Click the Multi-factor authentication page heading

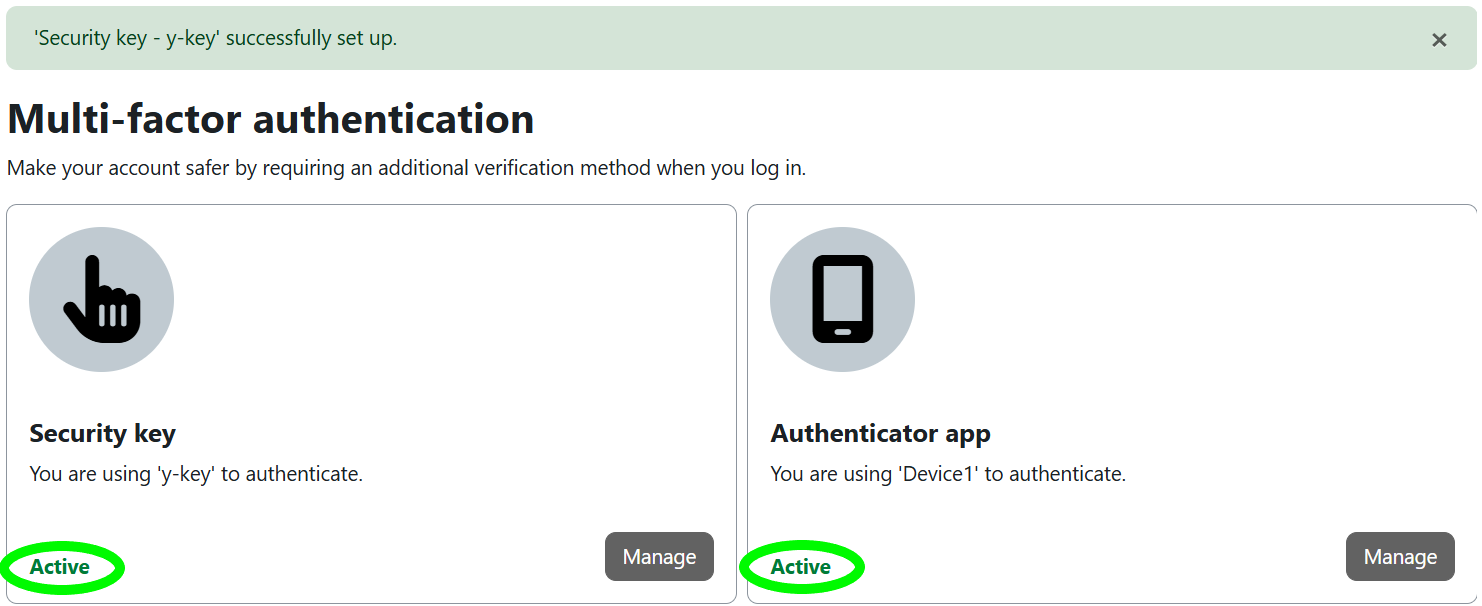(270, 119)
